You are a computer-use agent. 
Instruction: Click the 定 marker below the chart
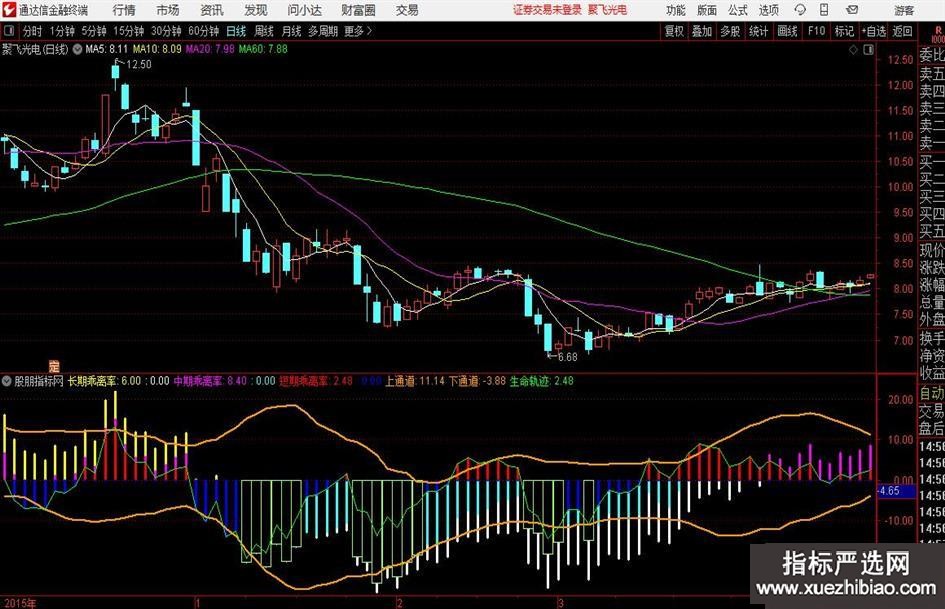[x=54, y=366]
